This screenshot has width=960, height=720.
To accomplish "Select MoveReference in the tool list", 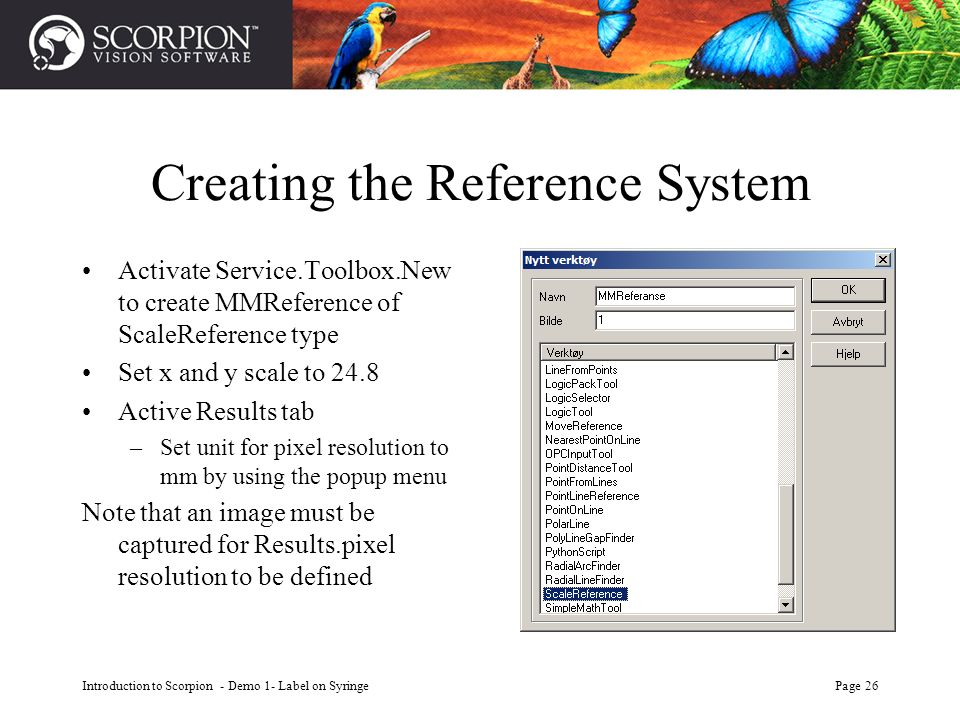I will tap(583, 426).
